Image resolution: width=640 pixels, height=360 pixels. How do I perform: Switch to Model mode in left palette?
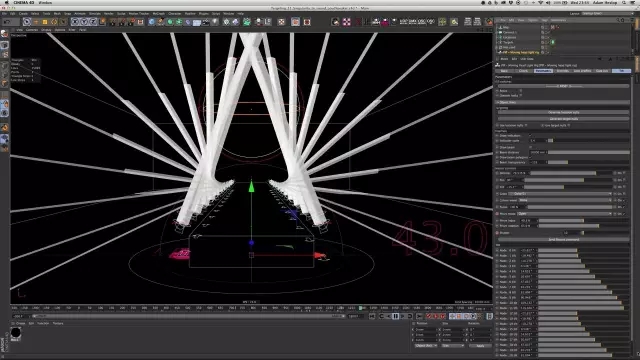(4, 44)
